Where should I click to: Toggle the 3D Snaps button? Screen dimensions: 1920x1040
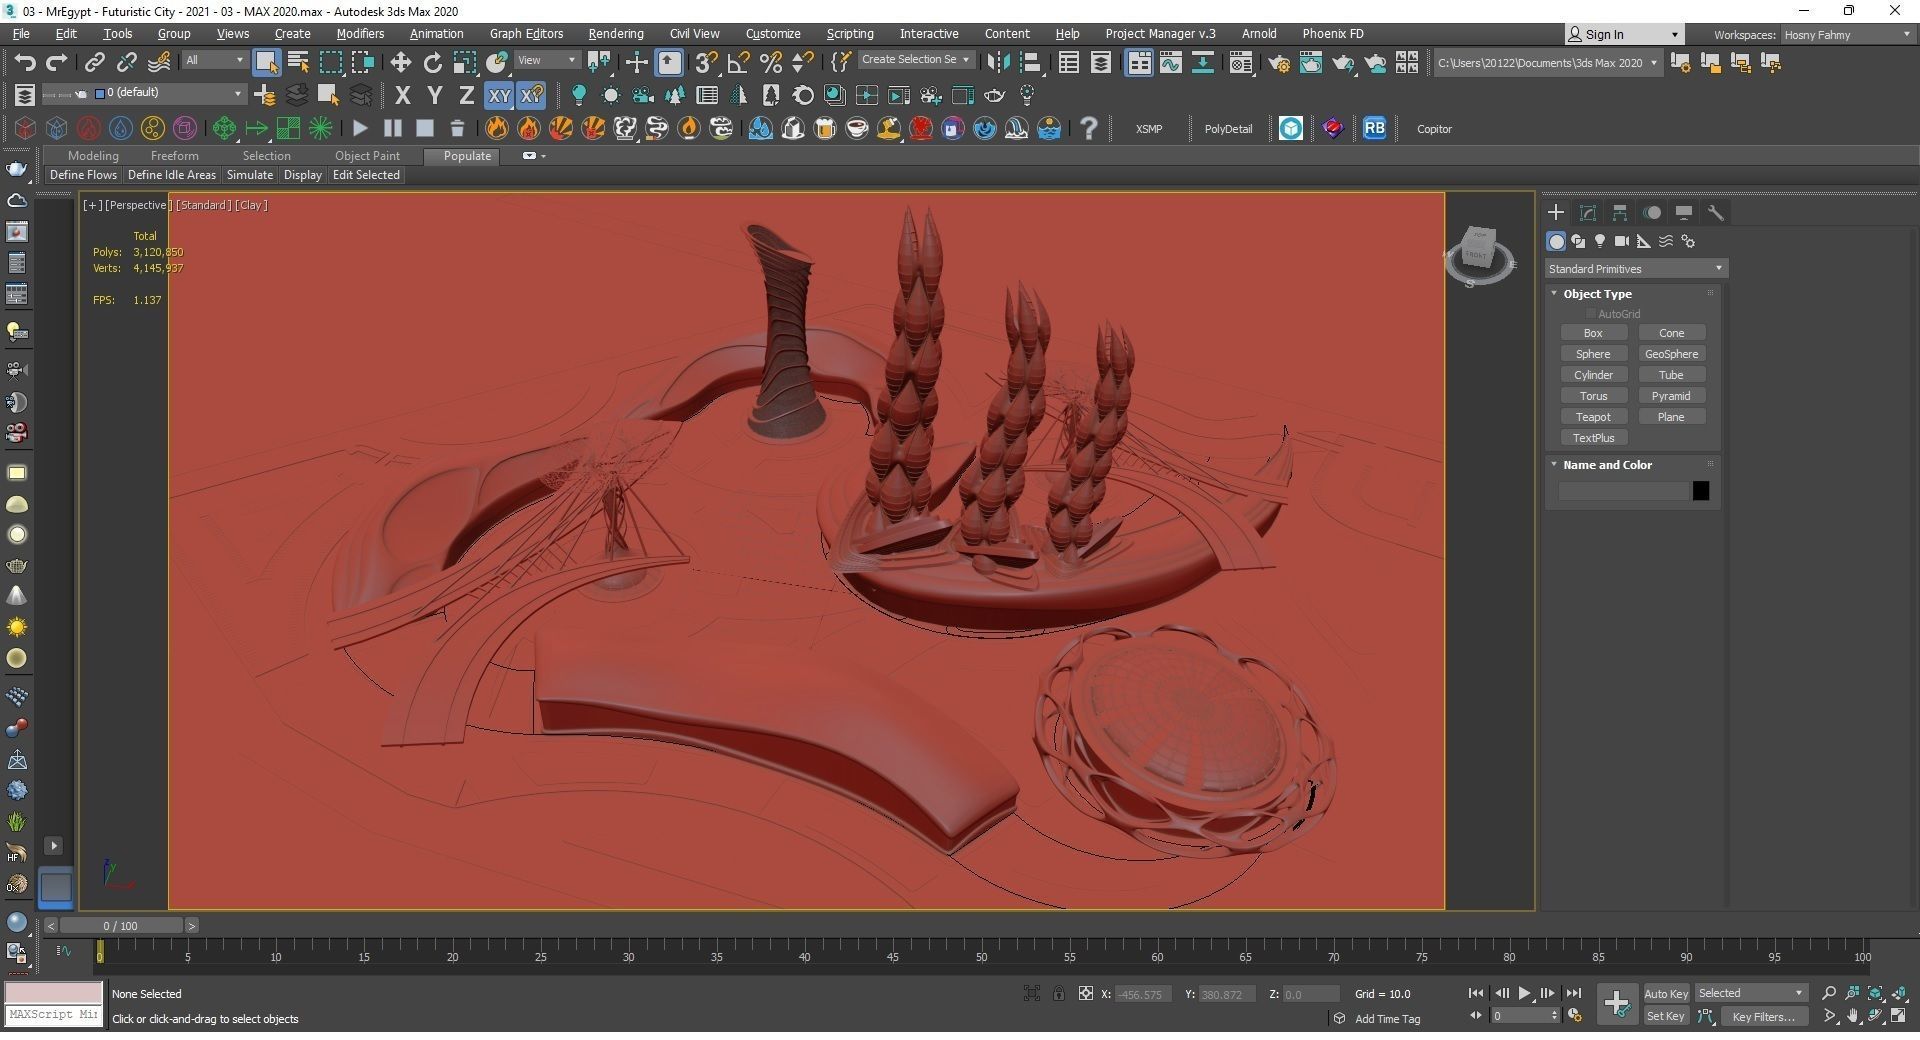click(706, 62)
